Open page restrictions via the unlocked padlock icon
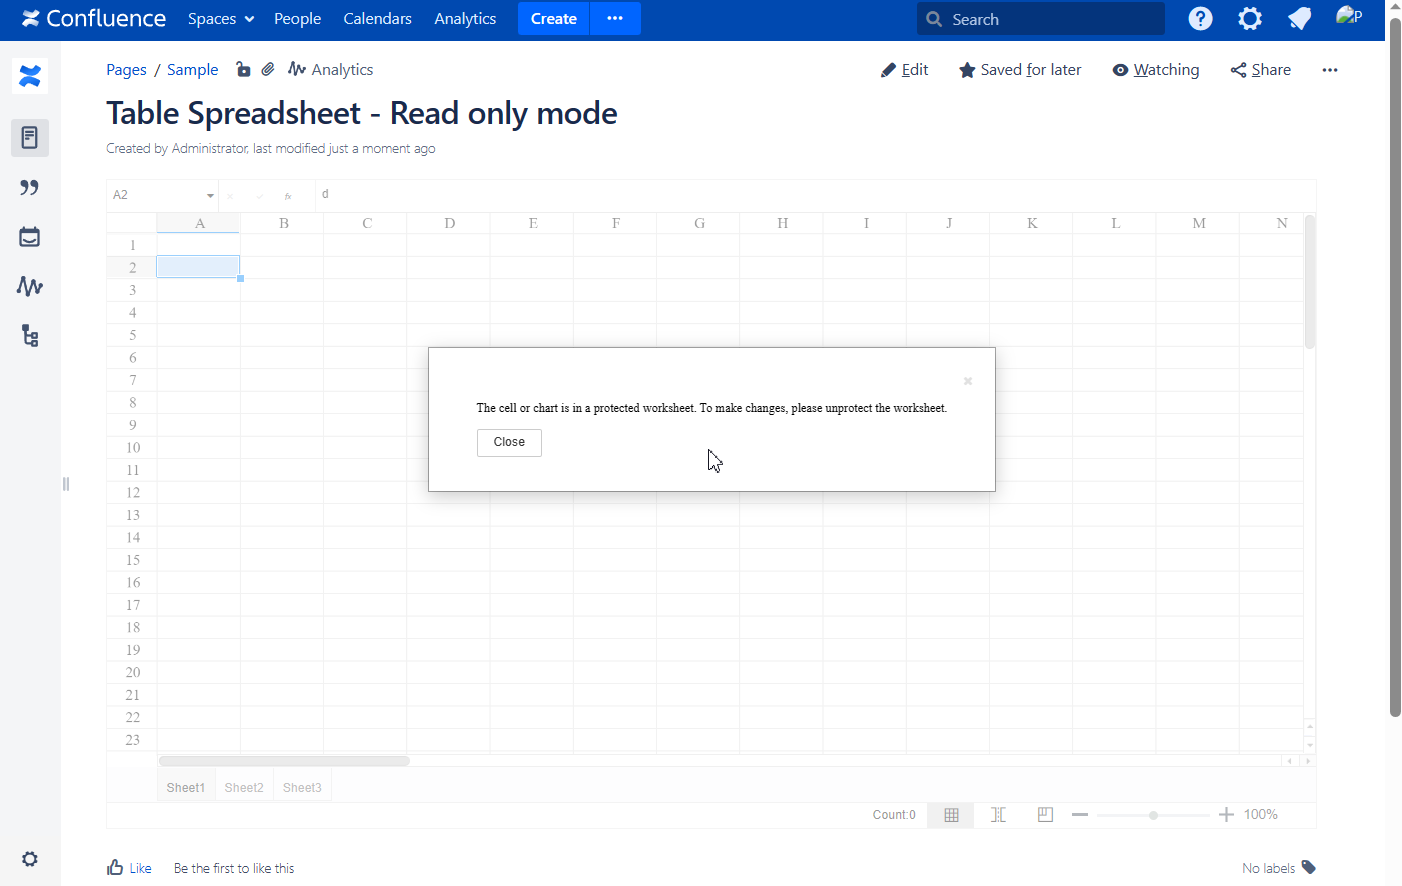This screenshot has height=886, width=1402. coord(243,69)
